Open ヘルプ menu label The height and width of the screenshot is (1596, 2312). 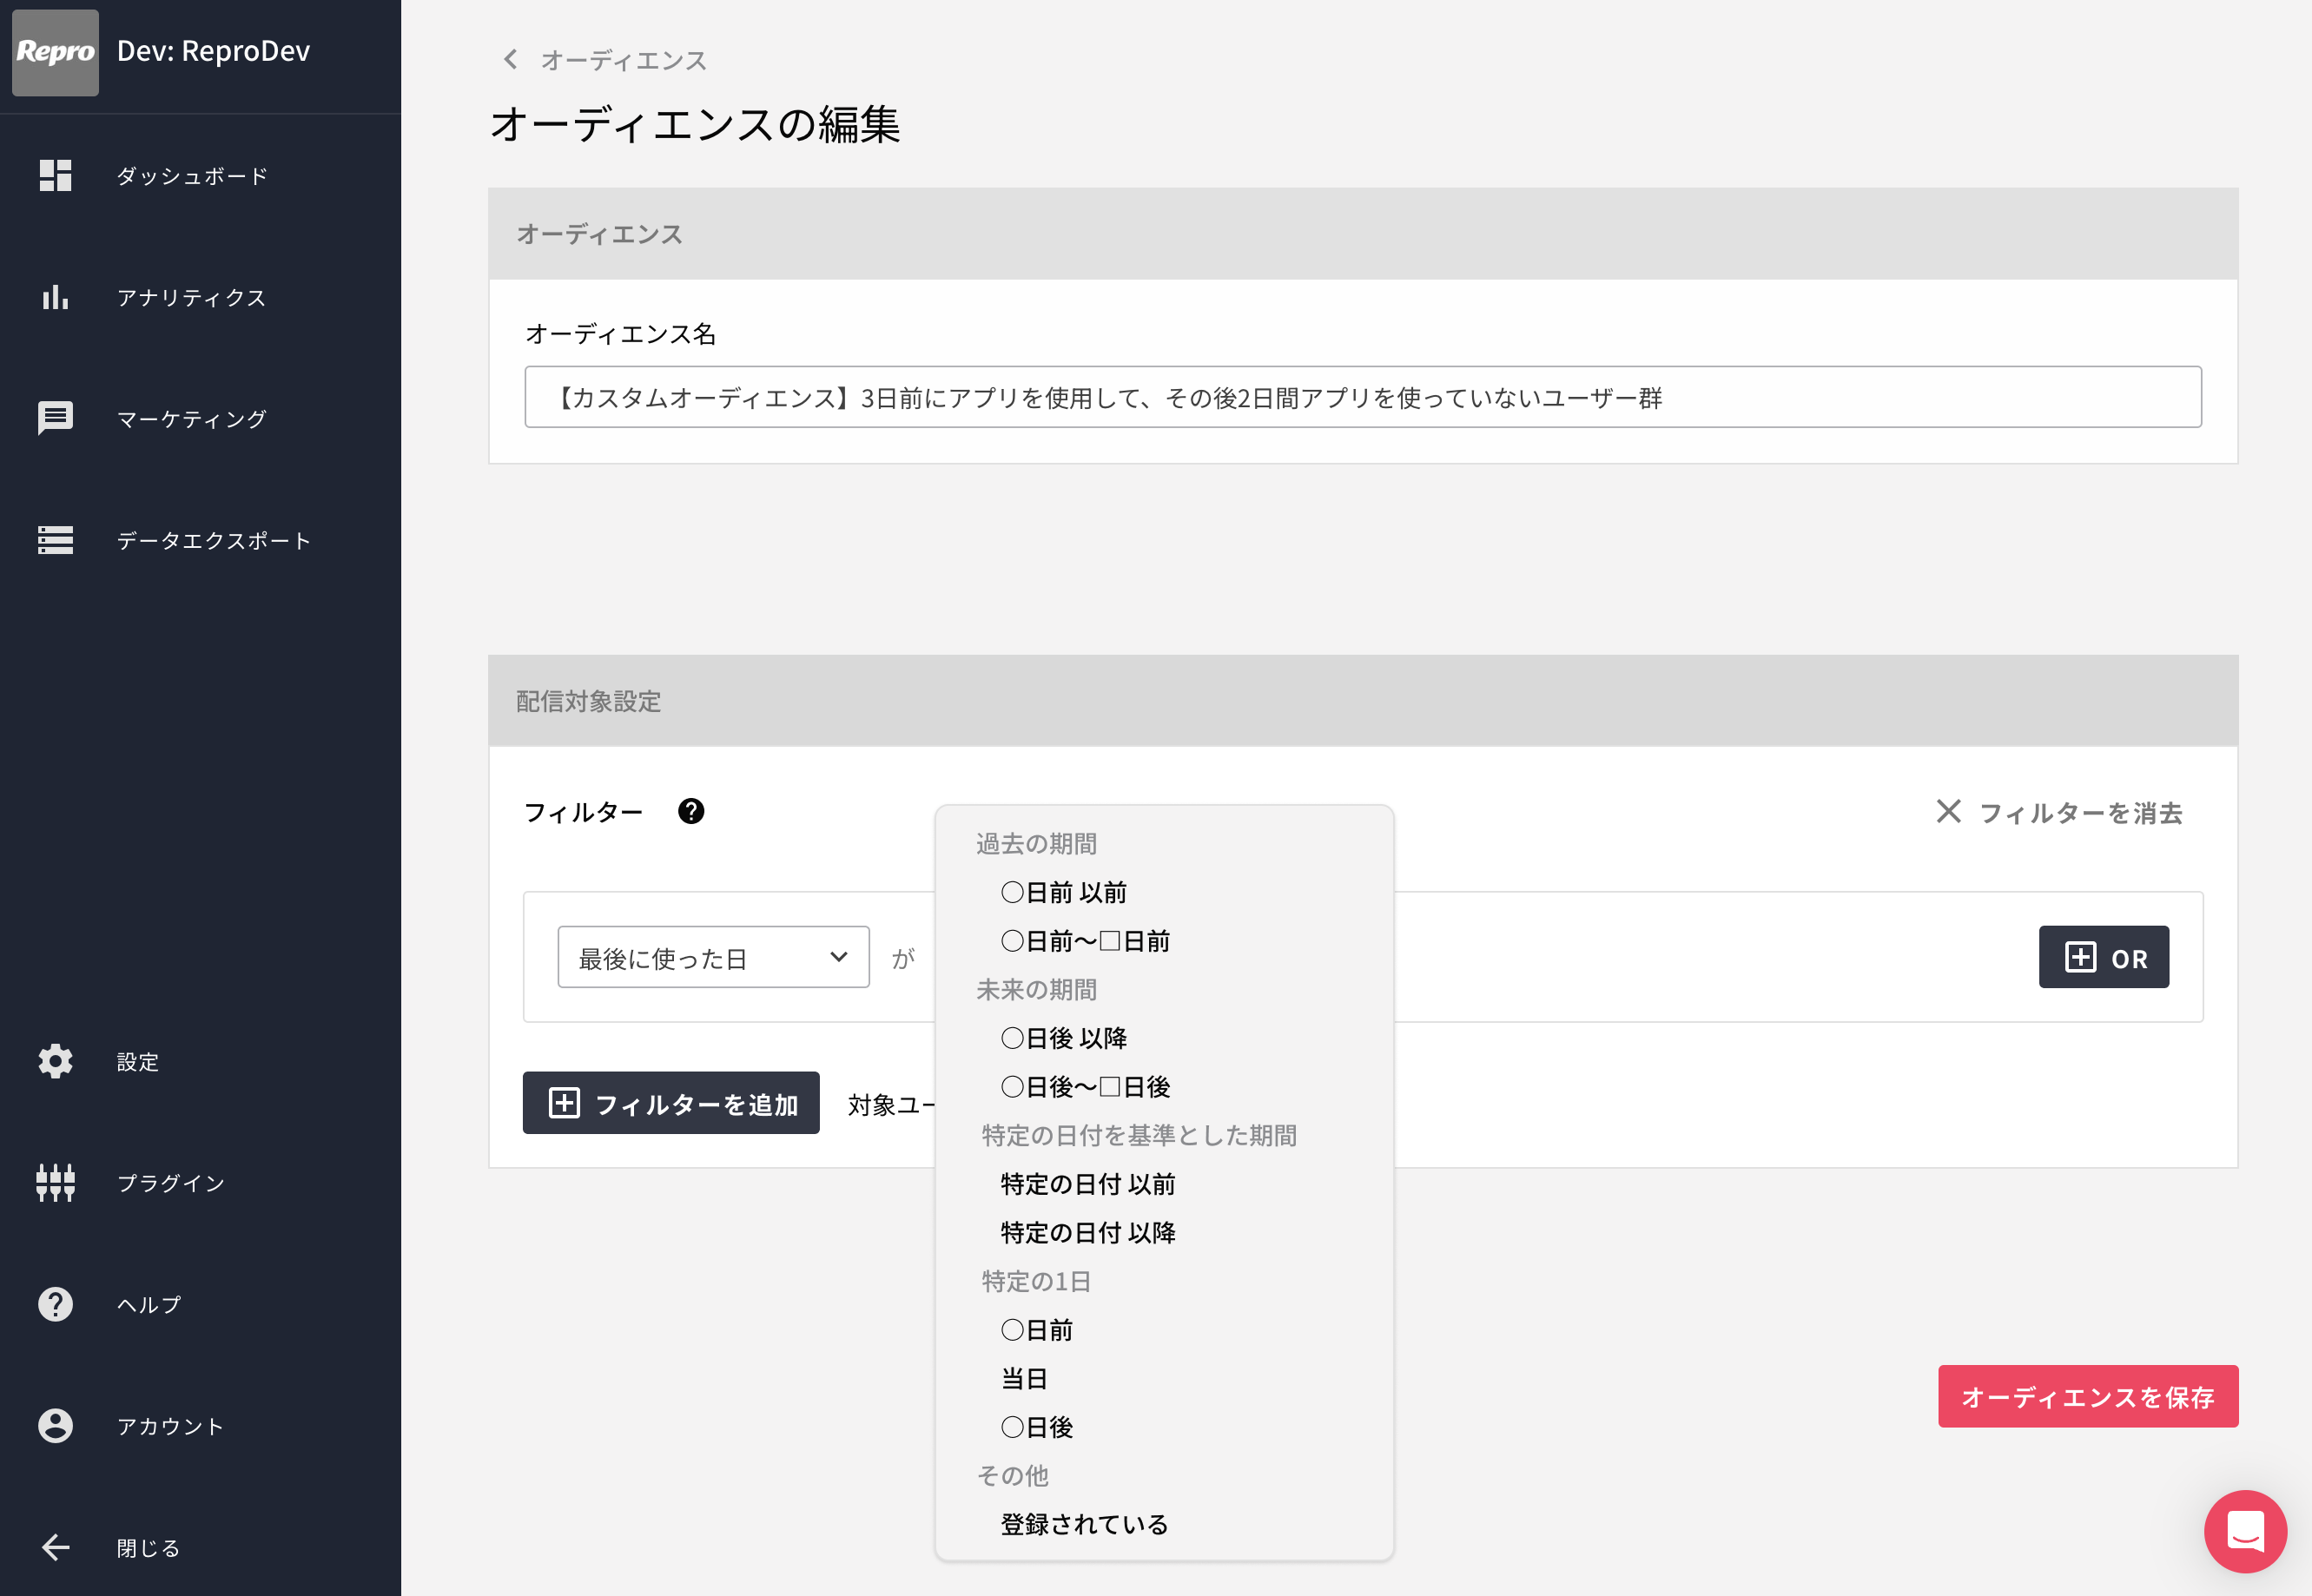pyautogui.click(x=149, y=1305)
